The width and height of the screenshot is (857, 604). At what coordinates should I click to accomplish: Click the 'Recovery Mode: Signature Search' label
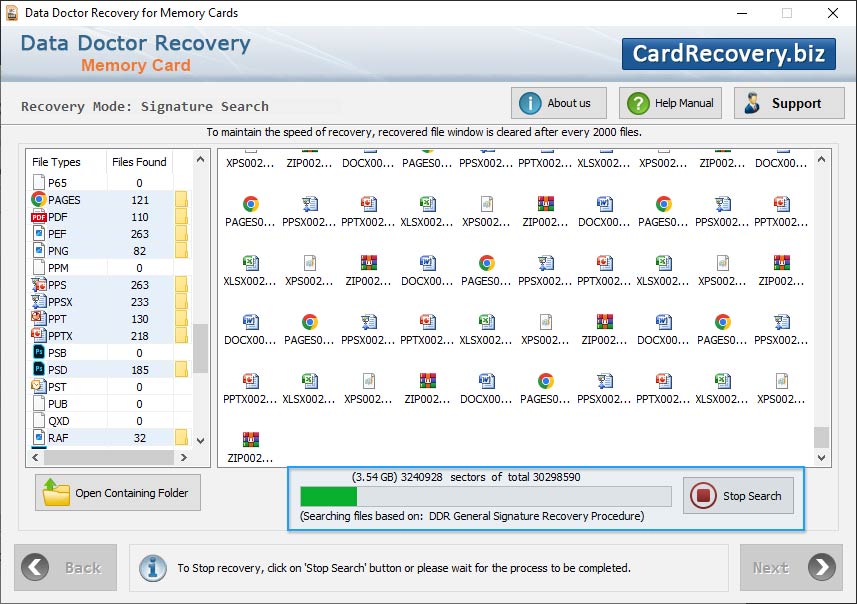pyautogui.click(x=145, y=106)
